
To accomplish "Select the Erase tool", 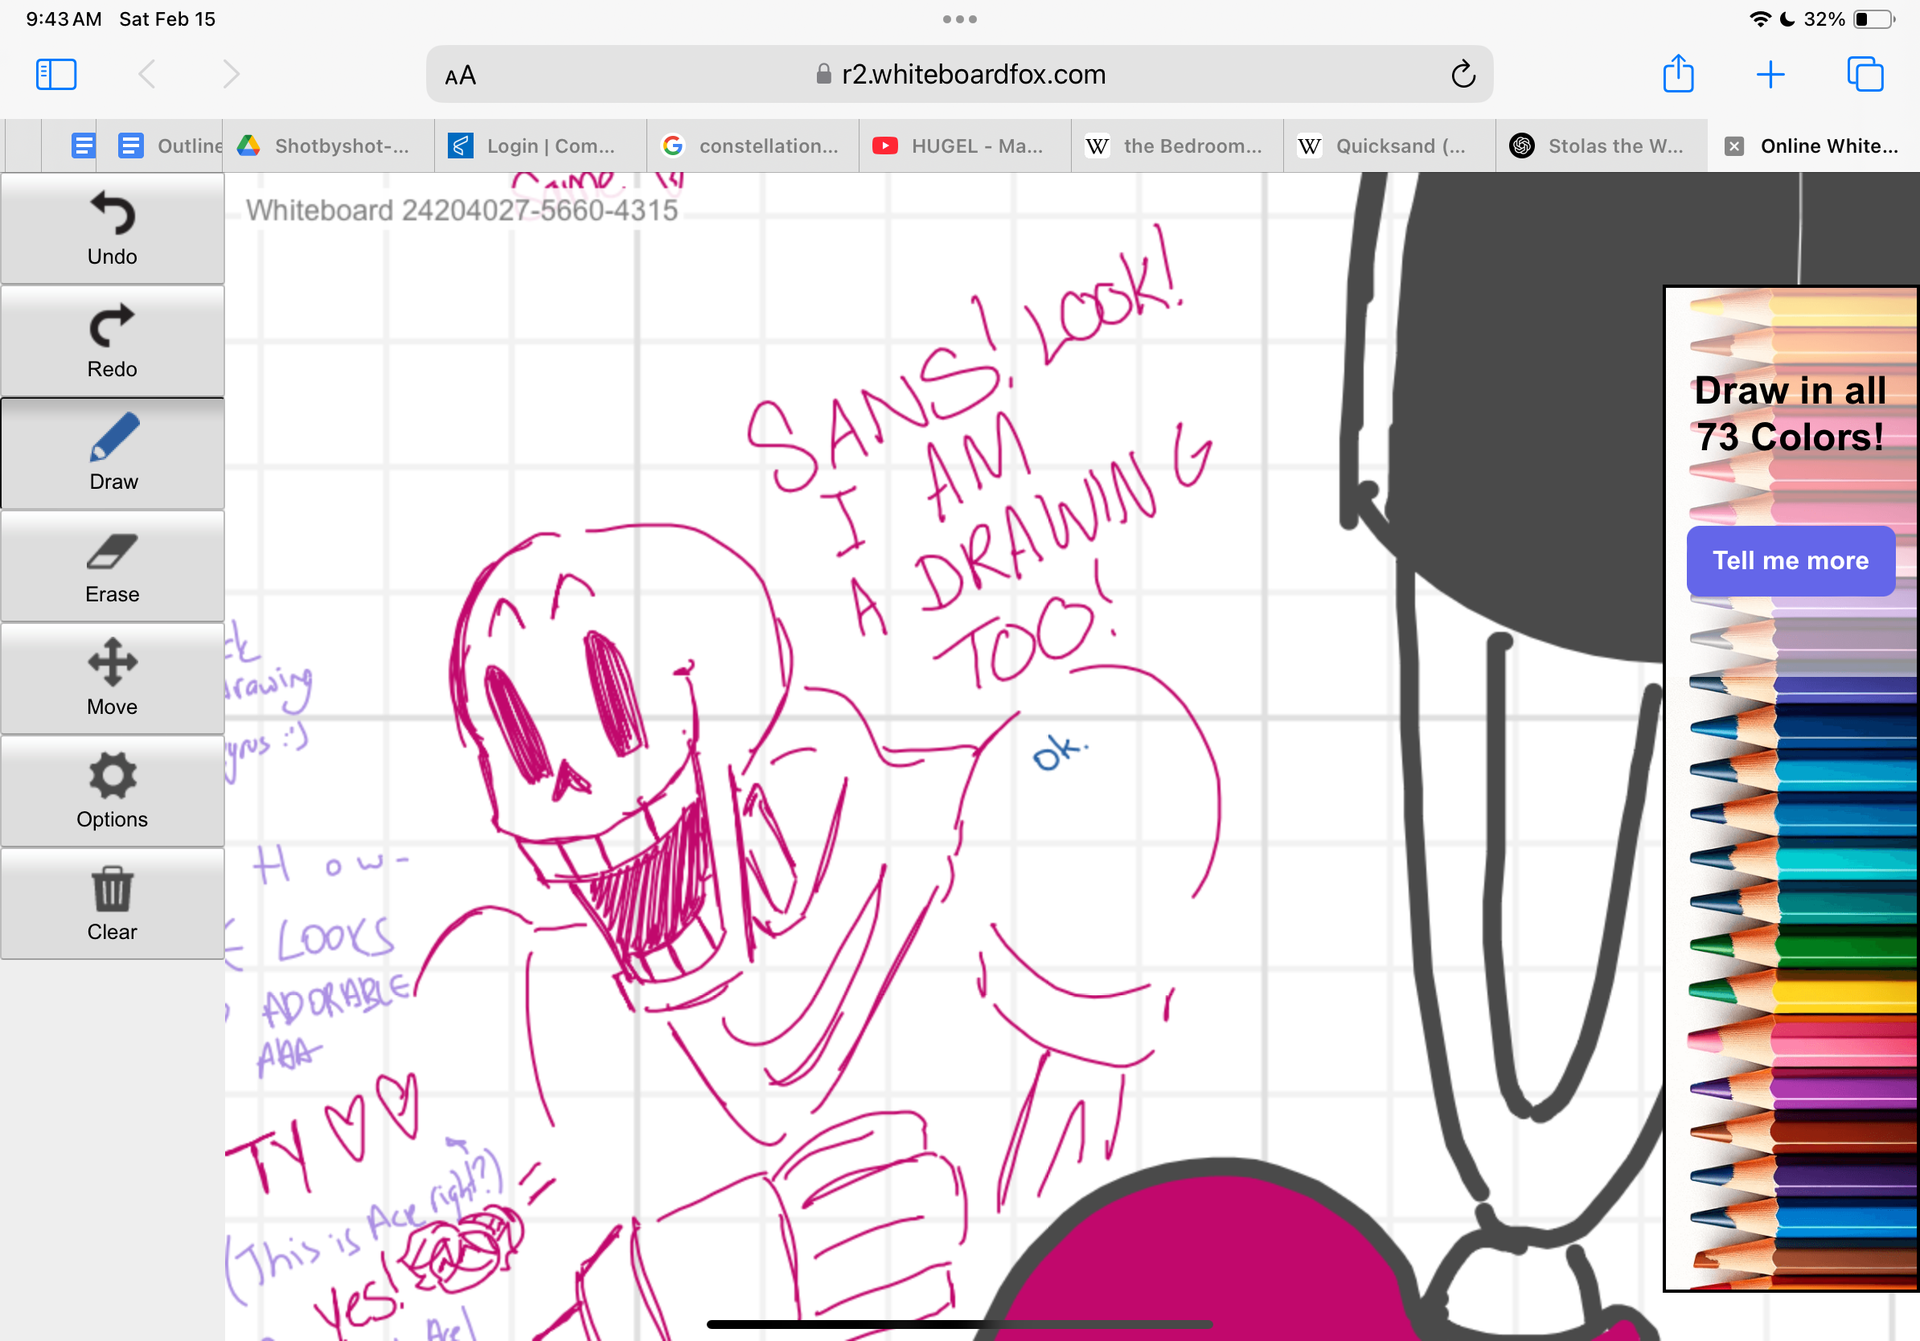I will pyautogui.click(x=112, y=567).
